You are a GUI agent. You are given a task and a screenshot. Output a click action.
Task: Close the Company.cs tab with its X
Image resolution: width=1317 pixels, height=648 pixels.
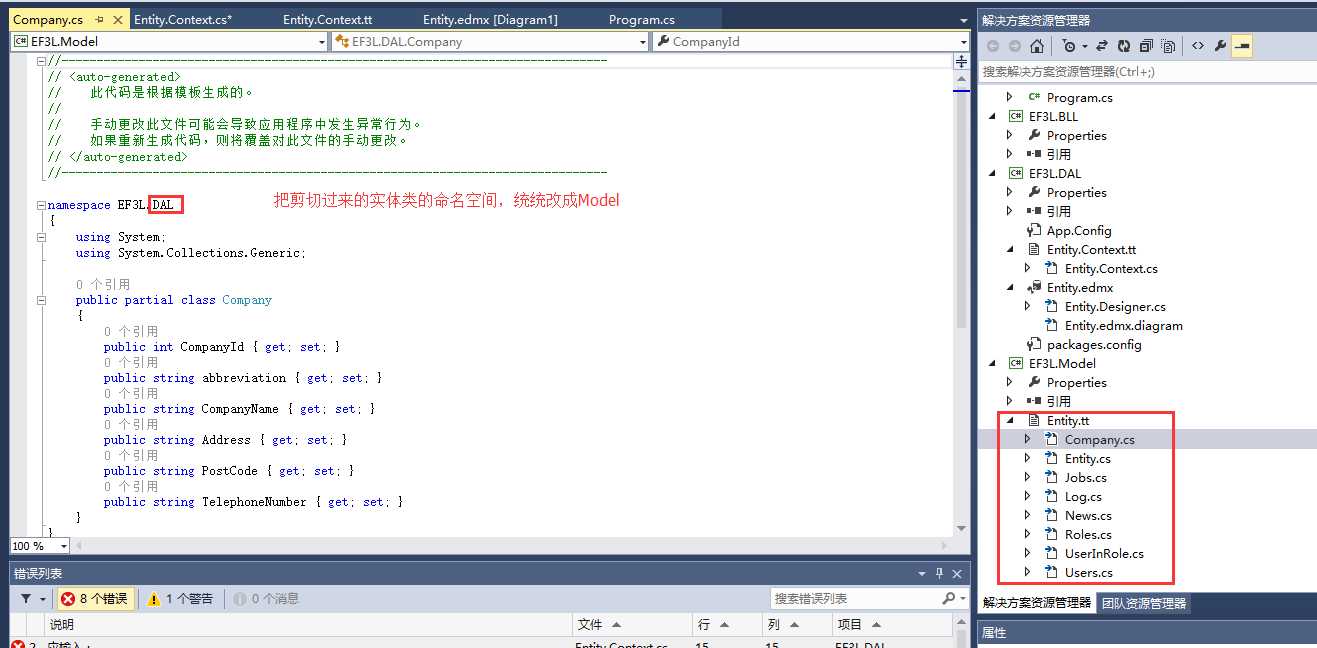pos(119,19)
